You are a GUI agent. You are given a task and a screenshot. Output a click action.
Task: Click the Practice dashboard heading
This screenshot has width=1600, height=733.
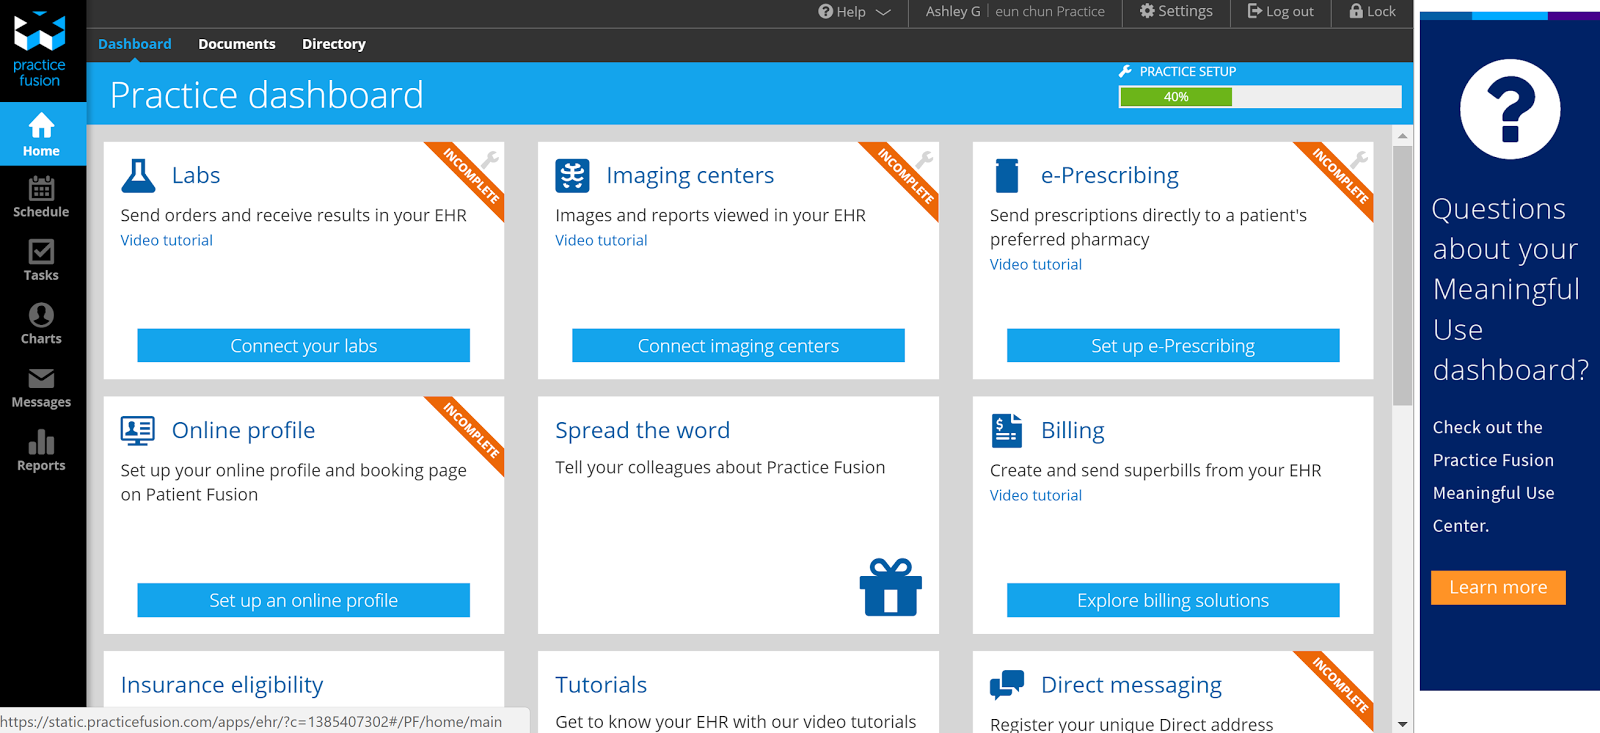click(x=267, y=95)
